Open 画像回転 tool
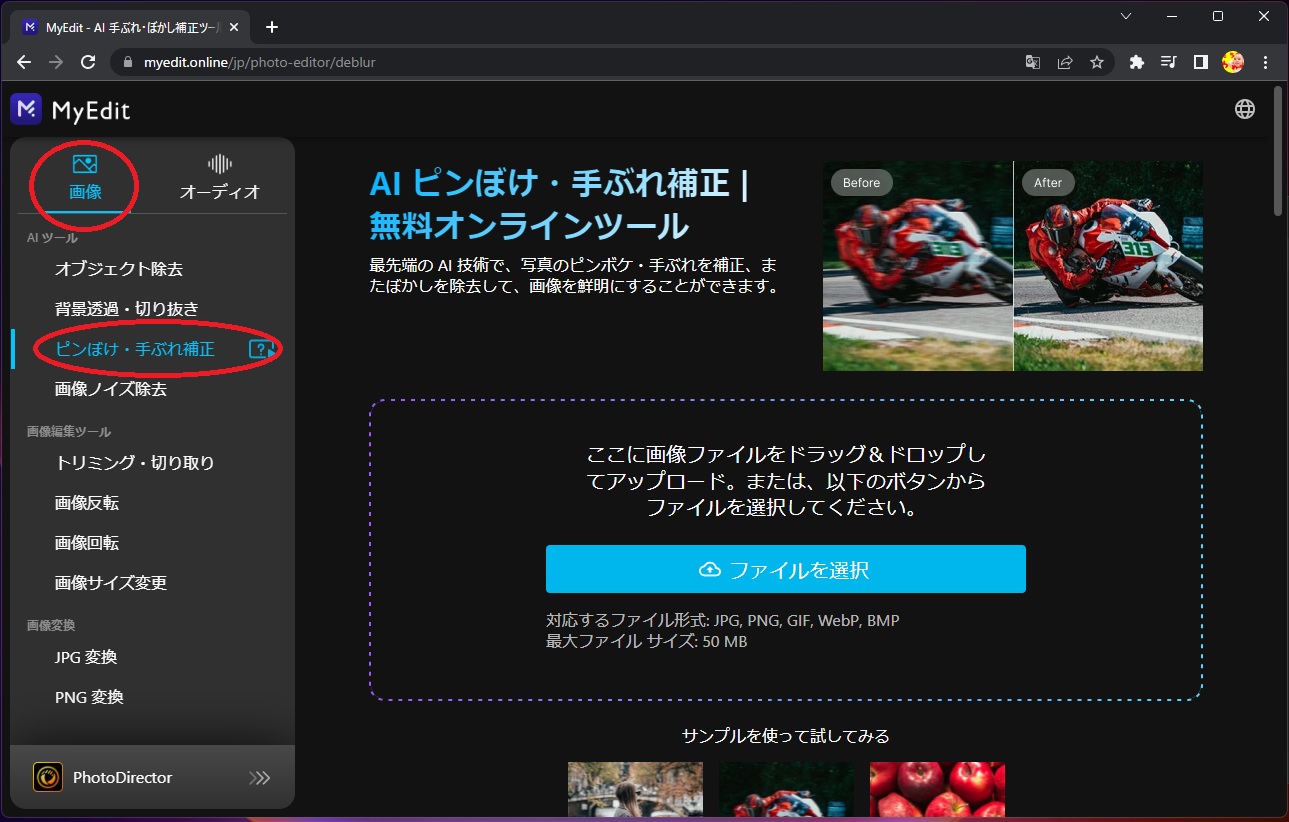Viewport: 1289px width, 822px height. coord(86,543)
